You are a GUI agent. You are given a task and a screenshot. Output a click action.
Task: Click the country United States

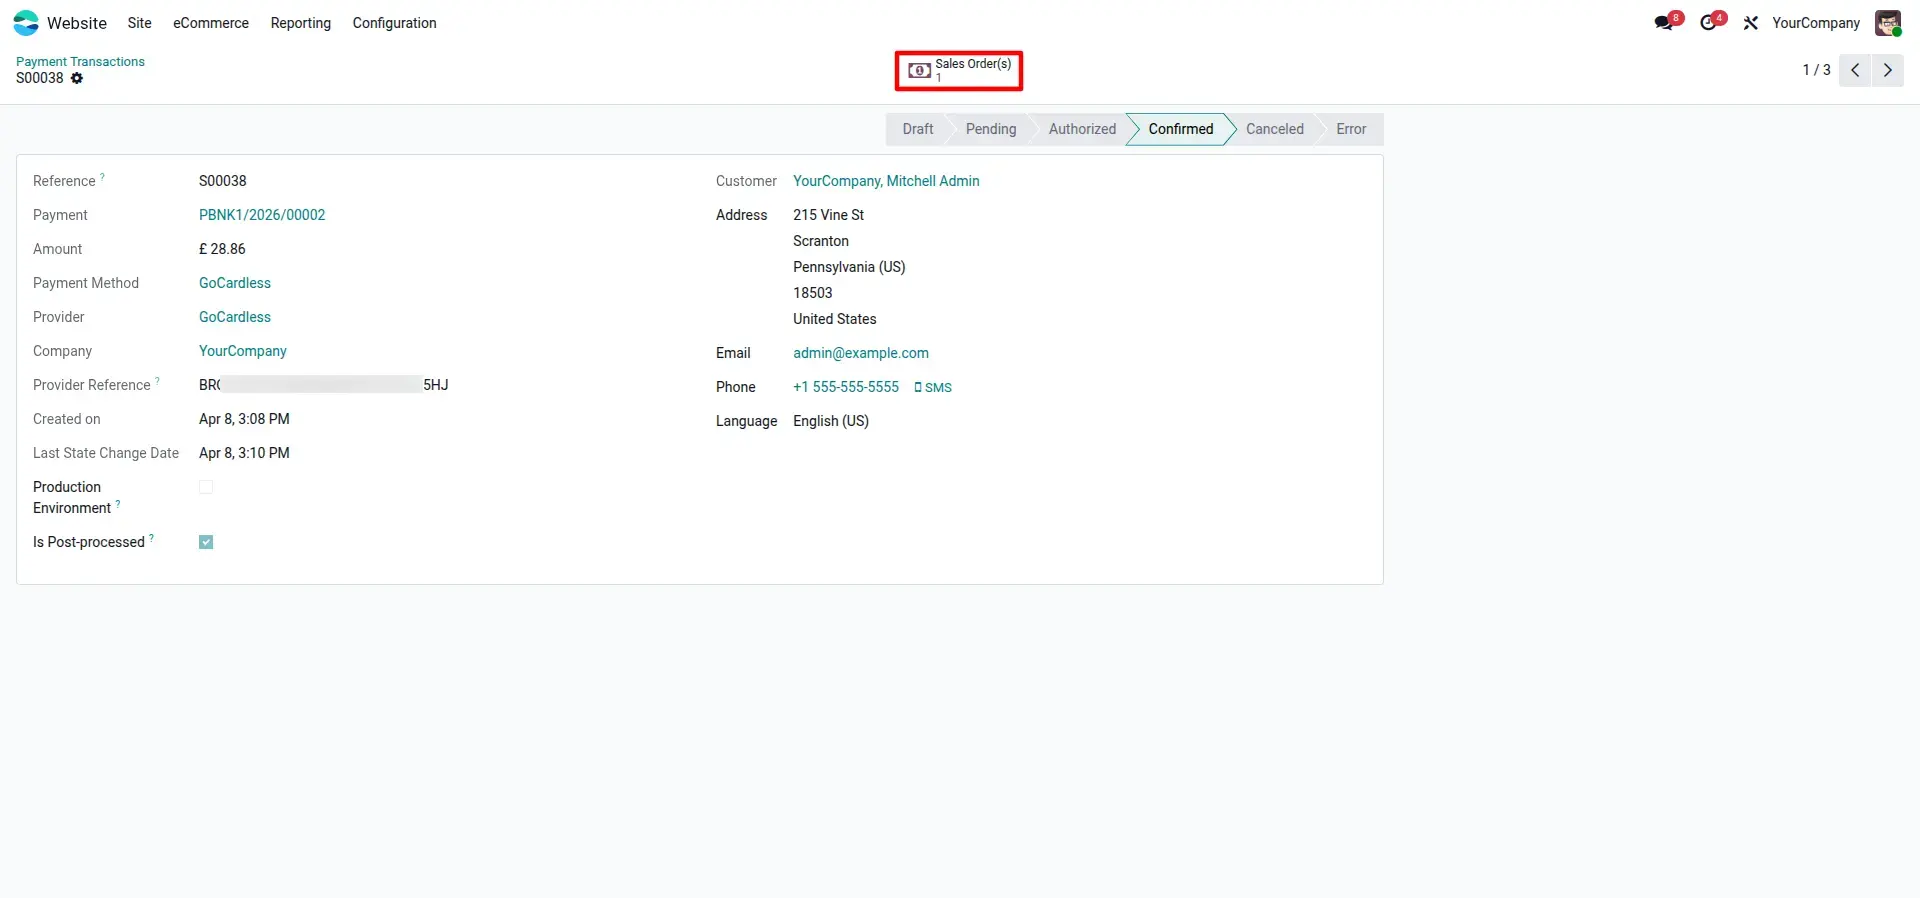[835, 319]
